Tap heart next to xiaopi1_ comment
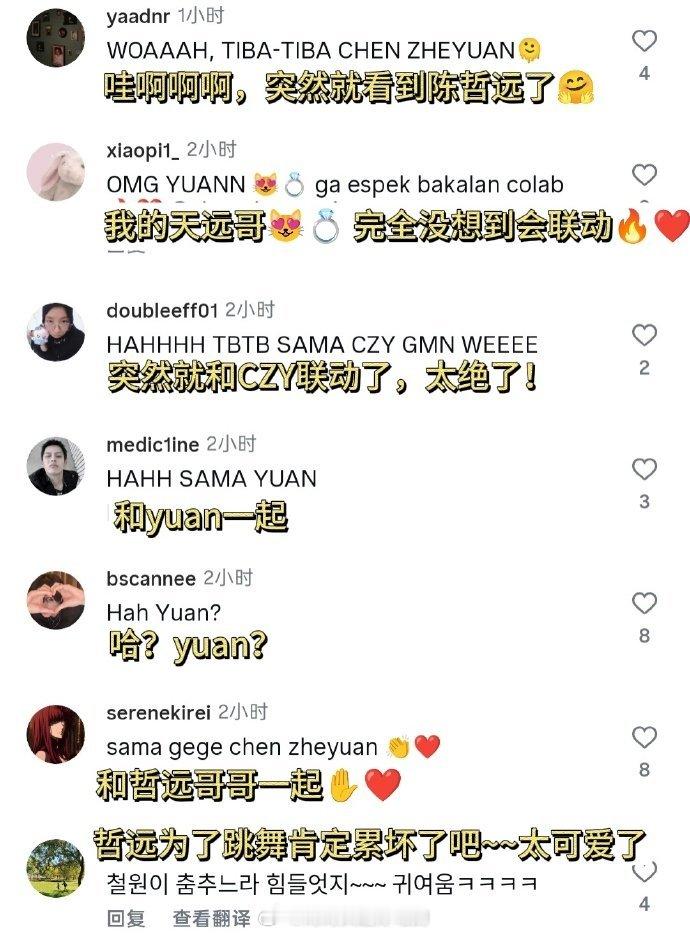The width and height of the screenshot is (690, 934). [x=644, y=175]
